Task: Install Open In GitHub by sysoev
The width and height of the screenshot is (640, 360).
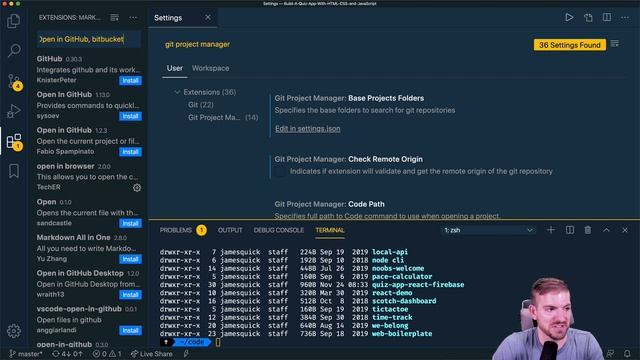Action: click(x=130, y=116)
